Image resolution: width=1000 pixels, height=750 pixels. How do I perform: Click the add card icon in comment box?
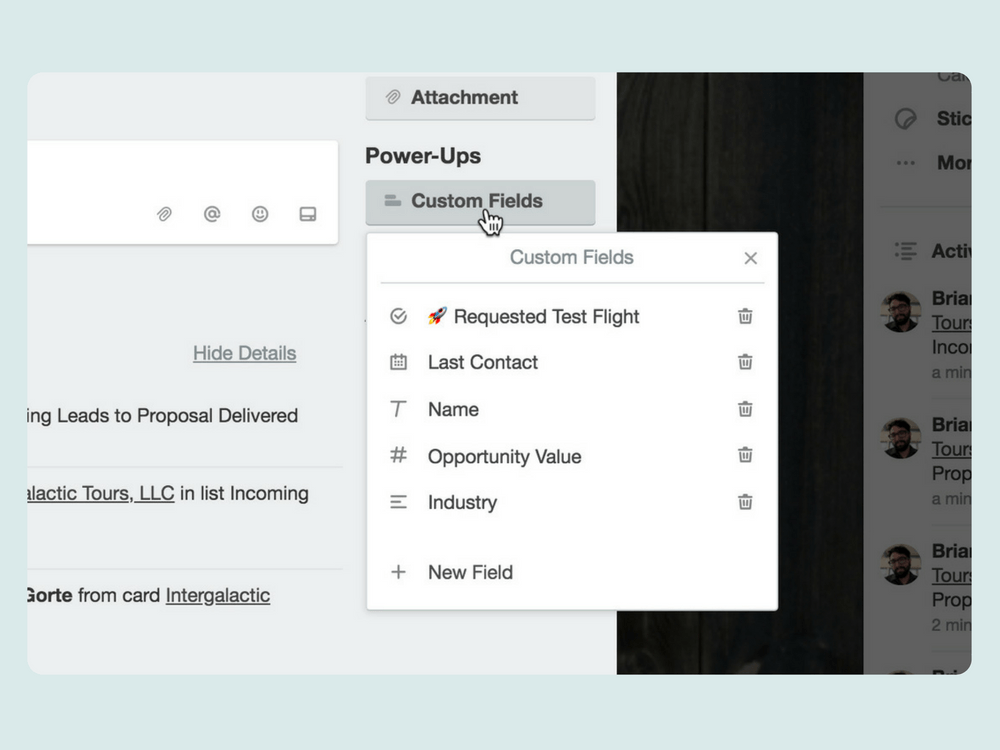[308, 214]
